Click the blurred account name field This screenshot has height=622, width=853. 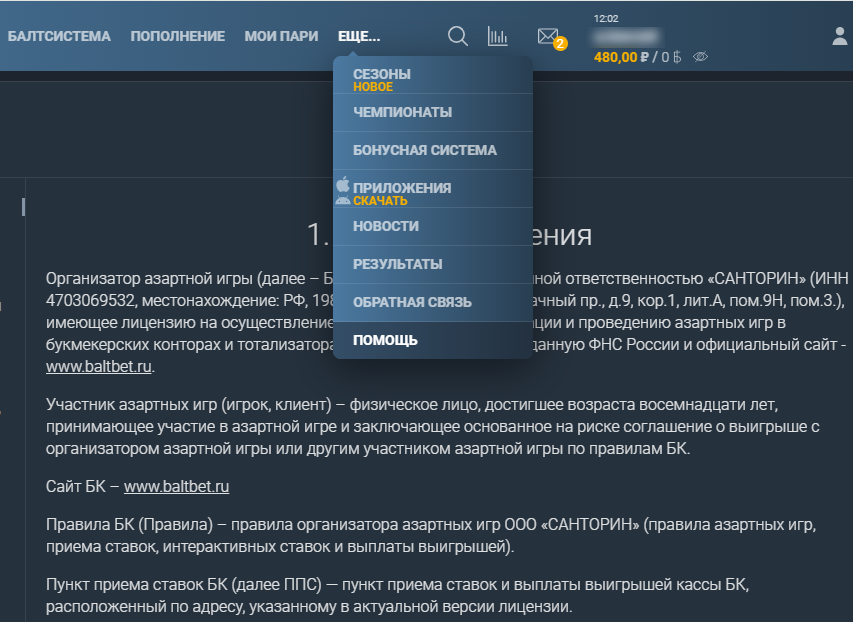626,36
